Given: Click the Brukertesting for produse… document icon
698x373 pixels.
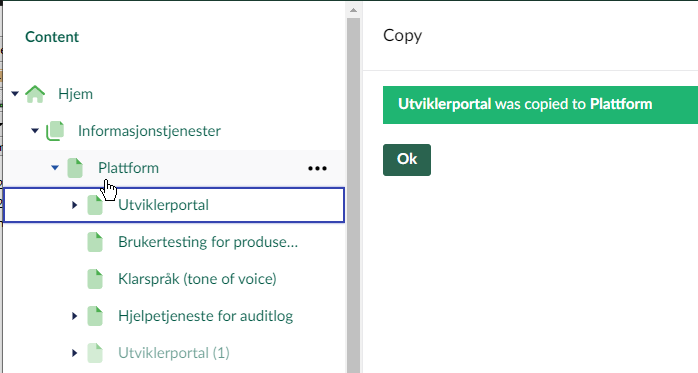Looking at the screenshot, I should [95, 242].
